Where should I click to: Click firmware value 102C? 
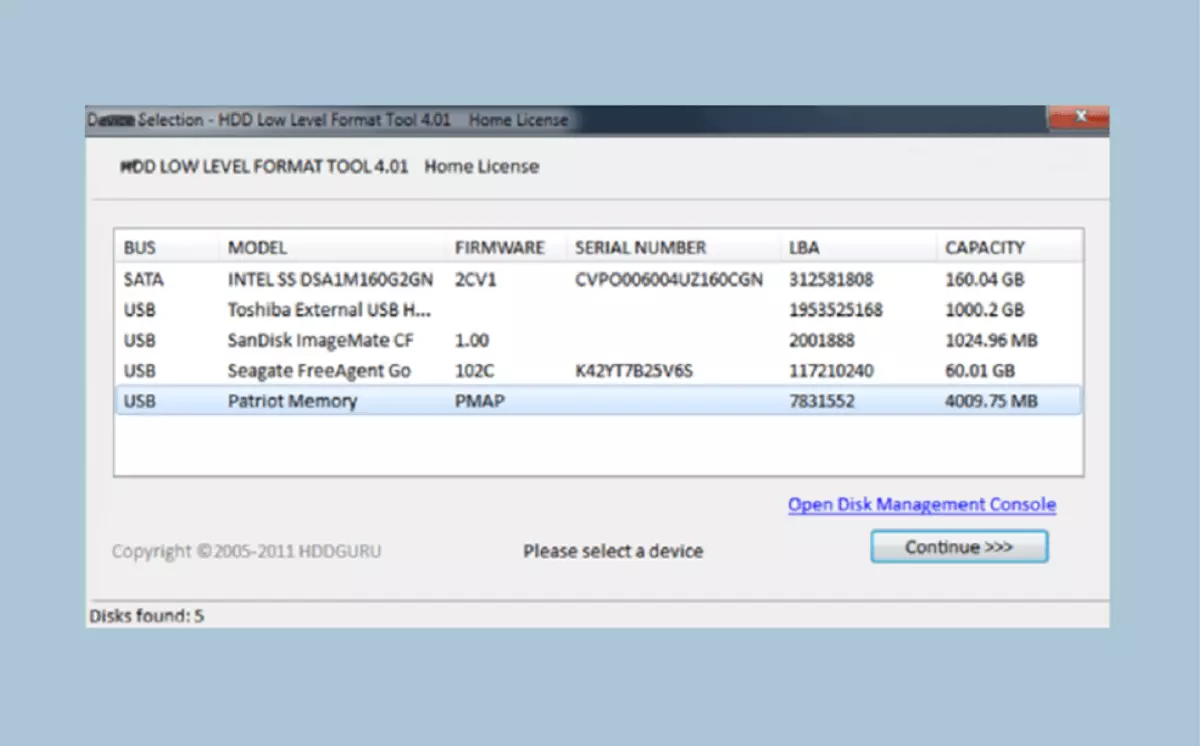point(475,371)
